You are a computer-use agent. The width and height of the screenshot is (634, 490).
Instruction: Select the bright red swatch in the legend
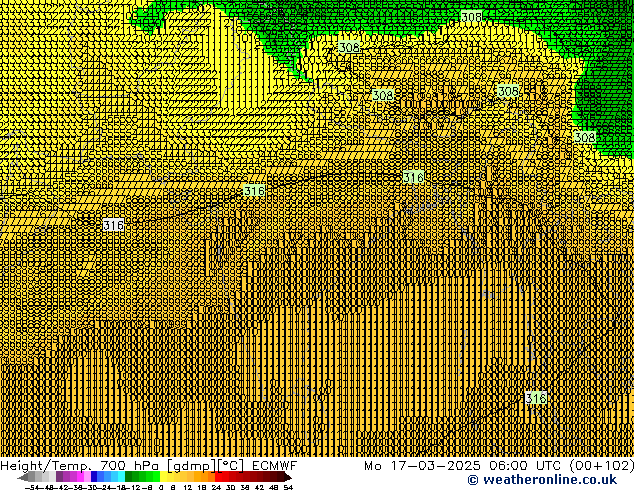[x=218, y=477]
